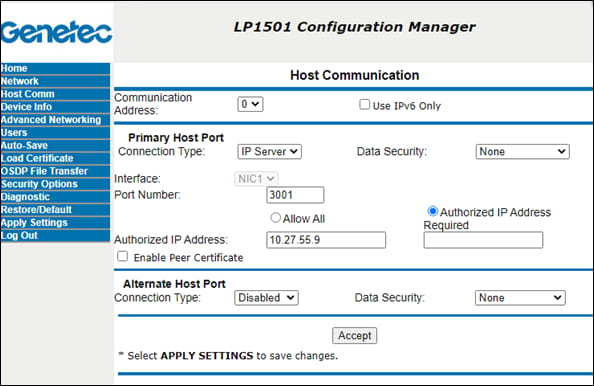This screenshot has height=386, width=594.
Task: Click Authorized IP Address field 10.27.55.9
Action: tap(326, 240)
